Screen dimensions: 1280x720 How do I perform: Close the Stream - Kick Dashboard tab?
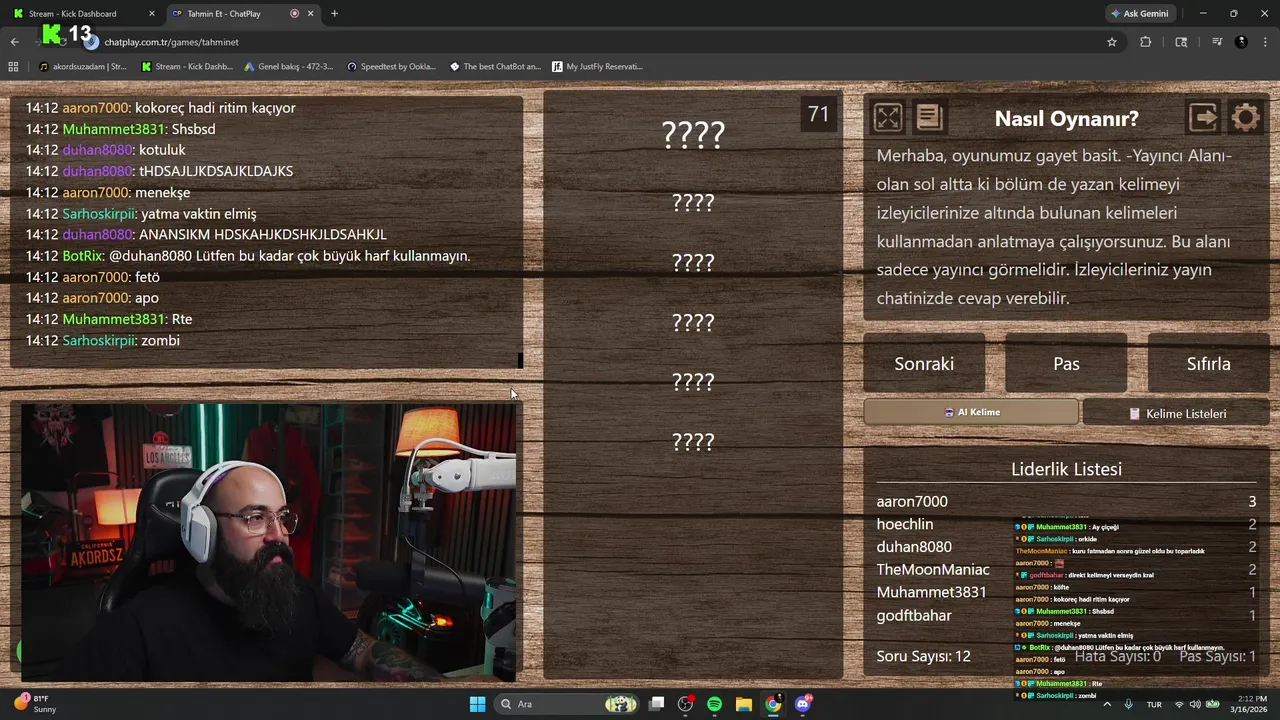click(152, 14)
